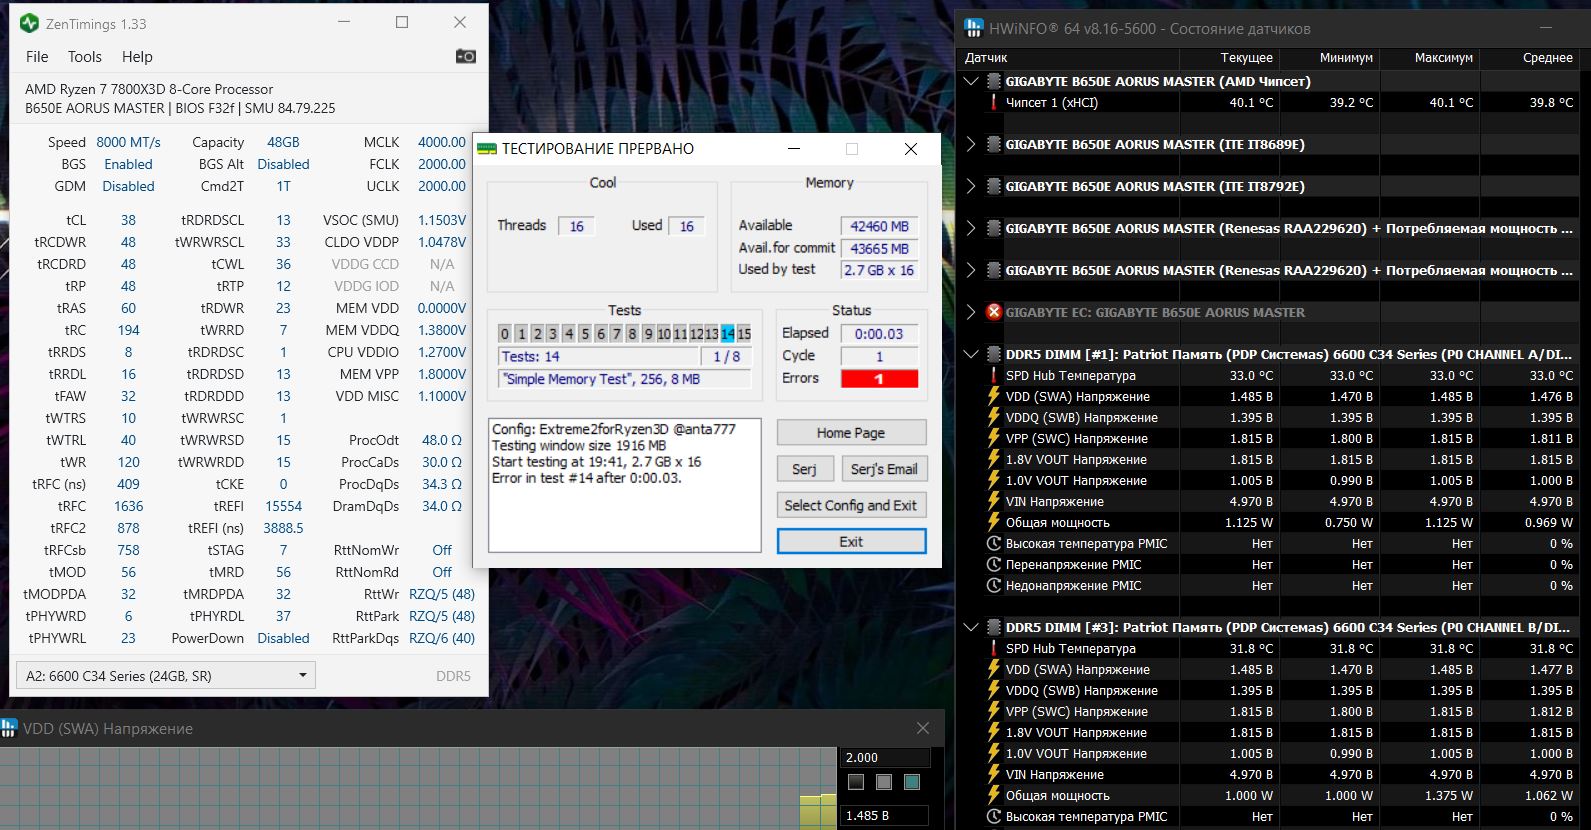Click DIMM #3 1.0V VOUT lightning bolt icon

tap(993, 753)
